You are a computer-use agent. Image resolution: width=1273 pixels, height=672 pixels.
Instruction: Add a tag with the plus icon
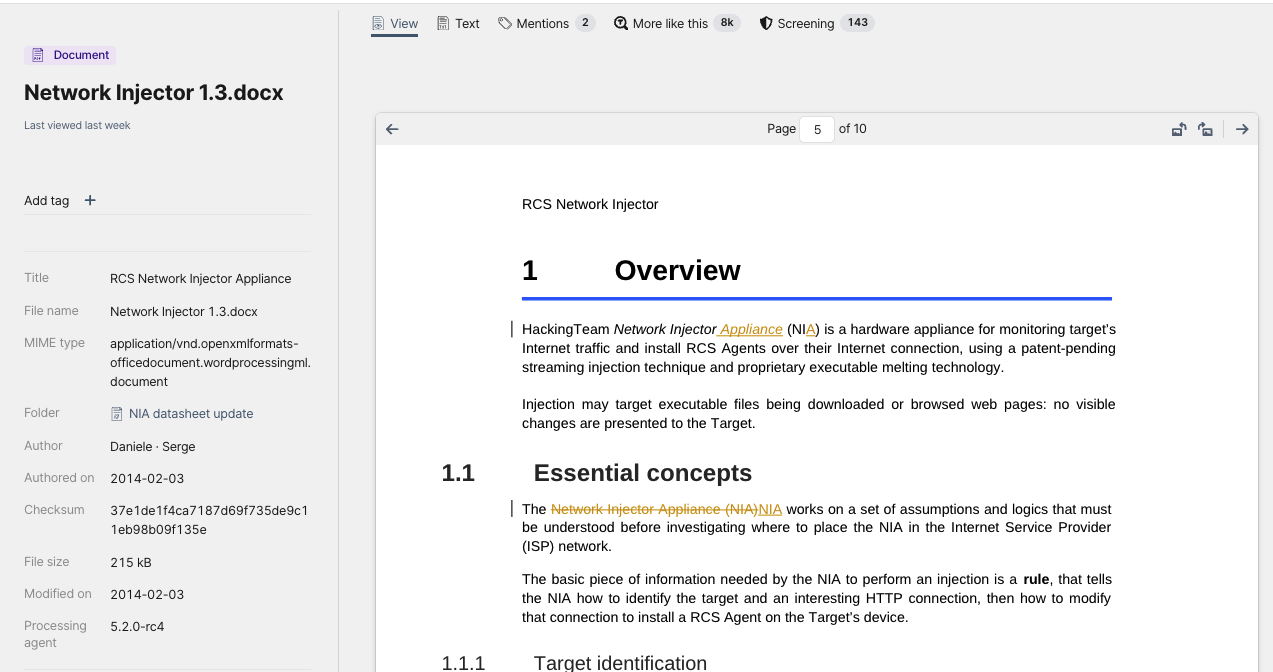tap(90, 200)
